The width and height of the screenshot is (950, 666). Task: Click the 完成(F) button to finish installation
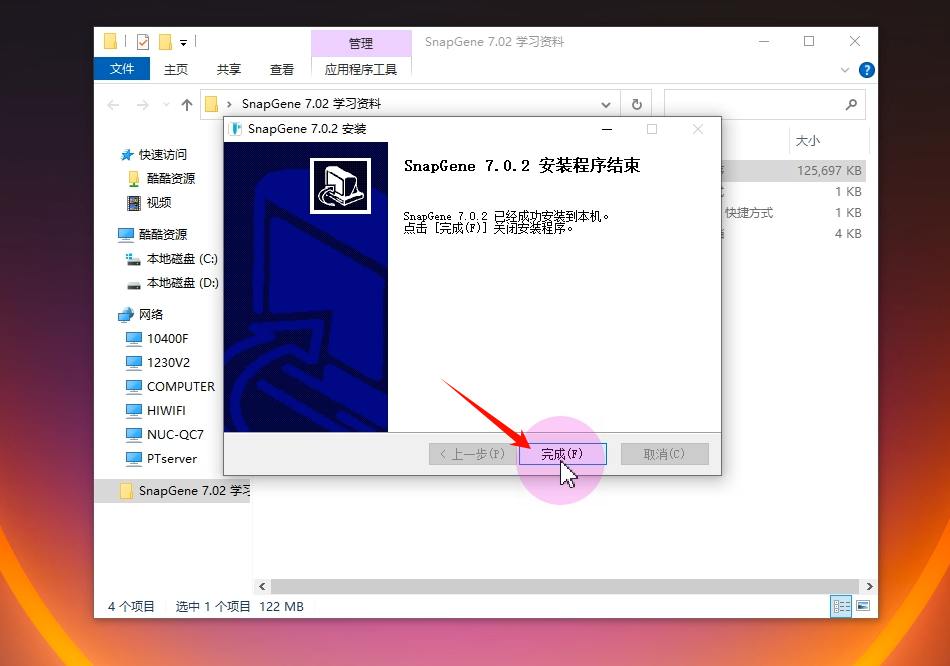562,454
